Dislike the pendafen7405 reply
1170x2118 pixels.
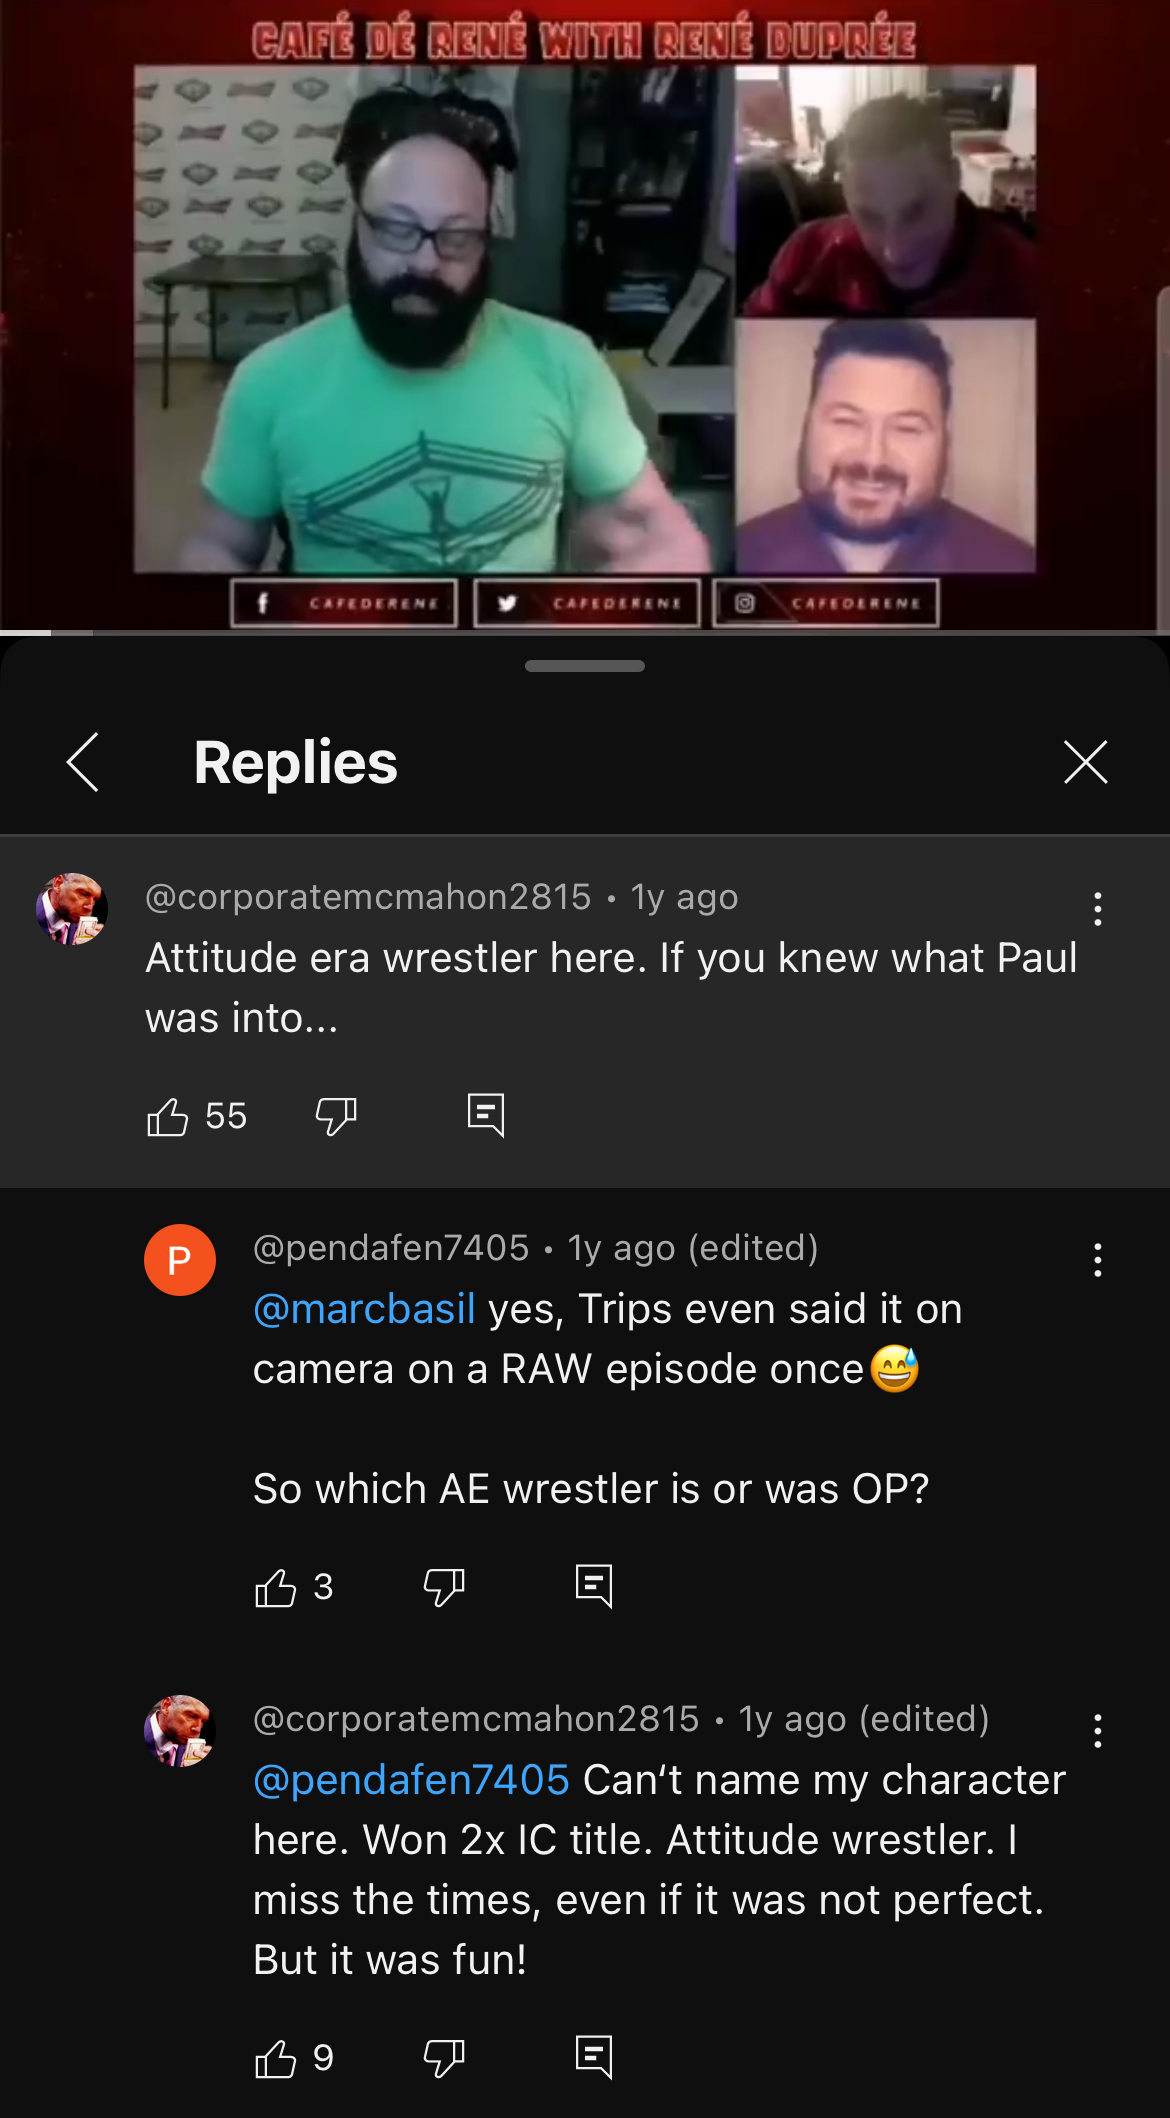[444, 1587]
